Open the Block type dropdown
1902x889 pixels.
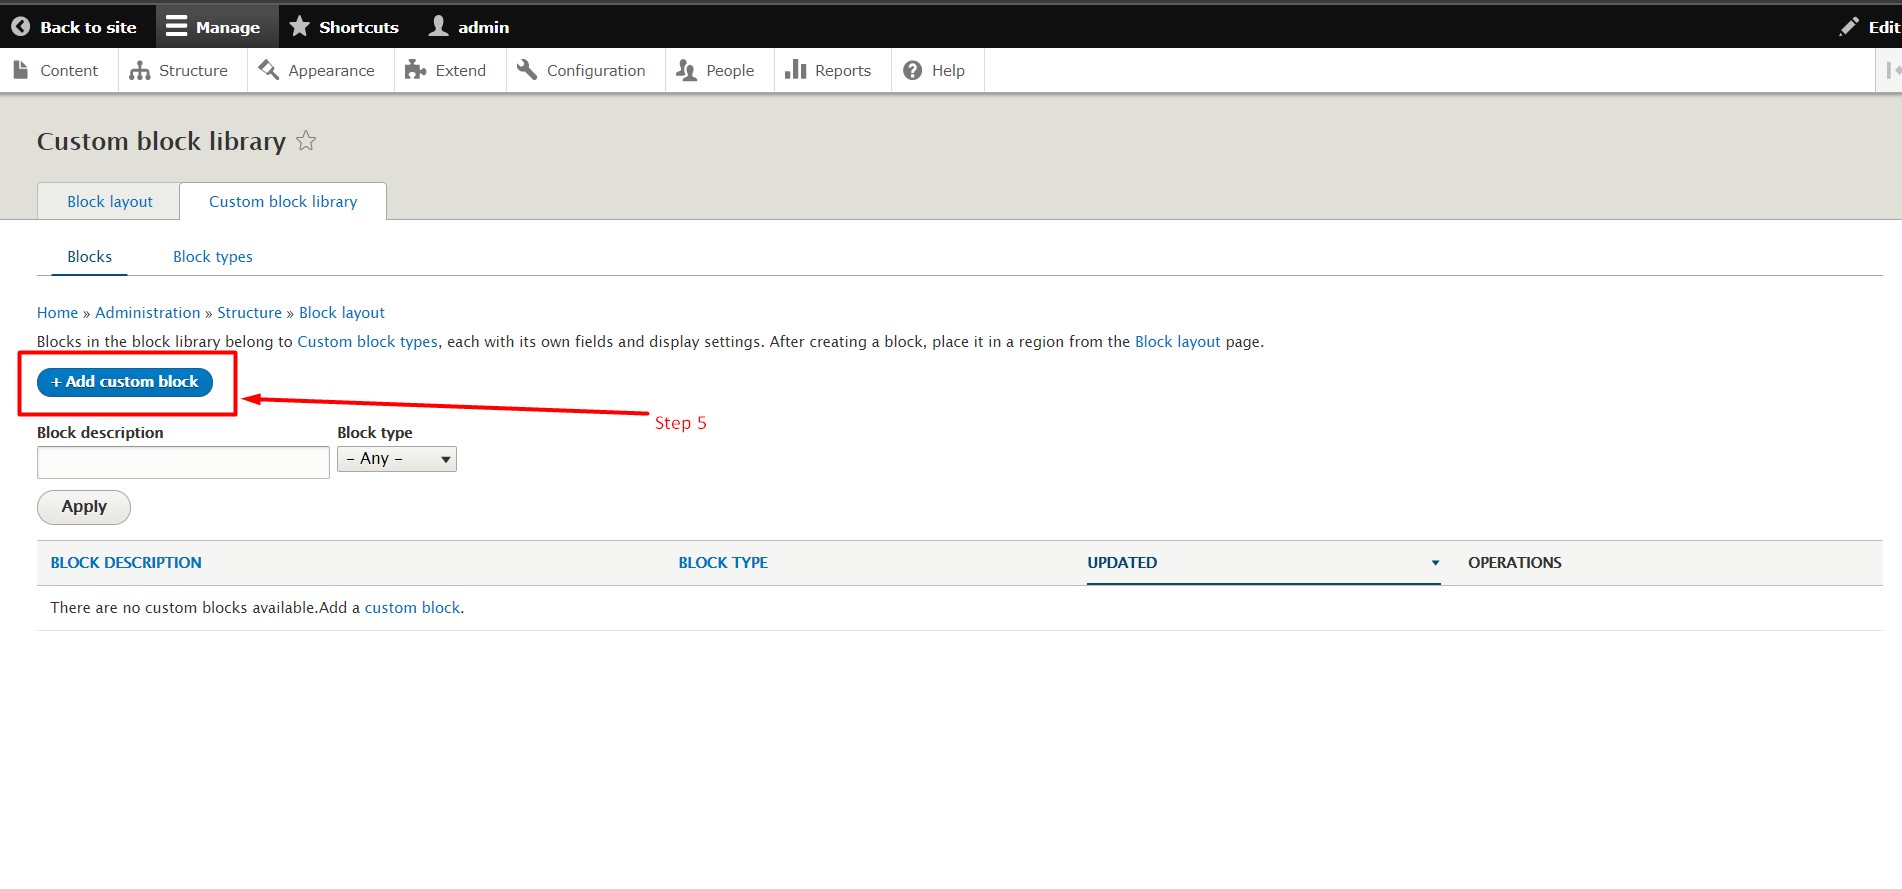point(397,459)
